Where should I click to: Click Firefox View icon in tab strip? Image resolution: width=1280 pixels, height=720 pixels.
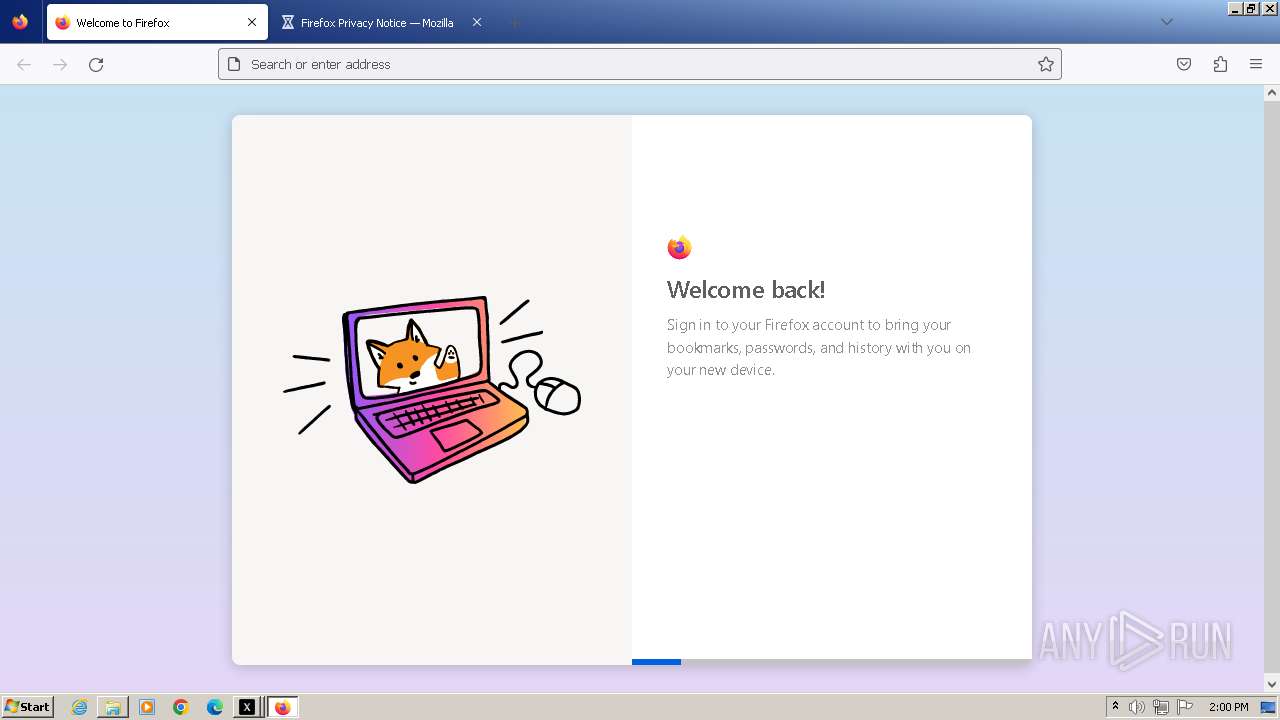click(x=20, y=22)
